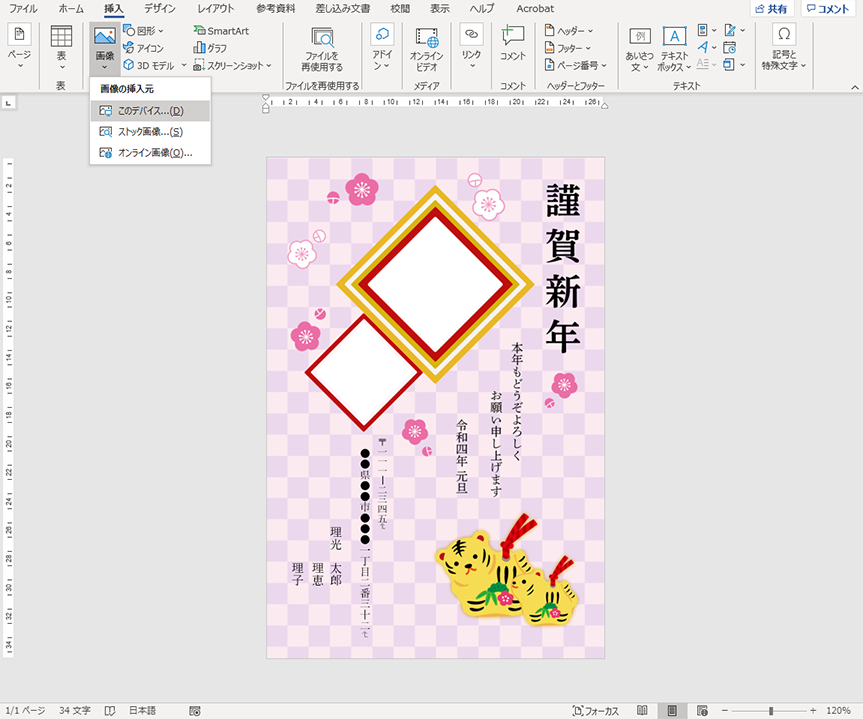Open the 図形 (Shapes) gallery

(x=143, y=31)
